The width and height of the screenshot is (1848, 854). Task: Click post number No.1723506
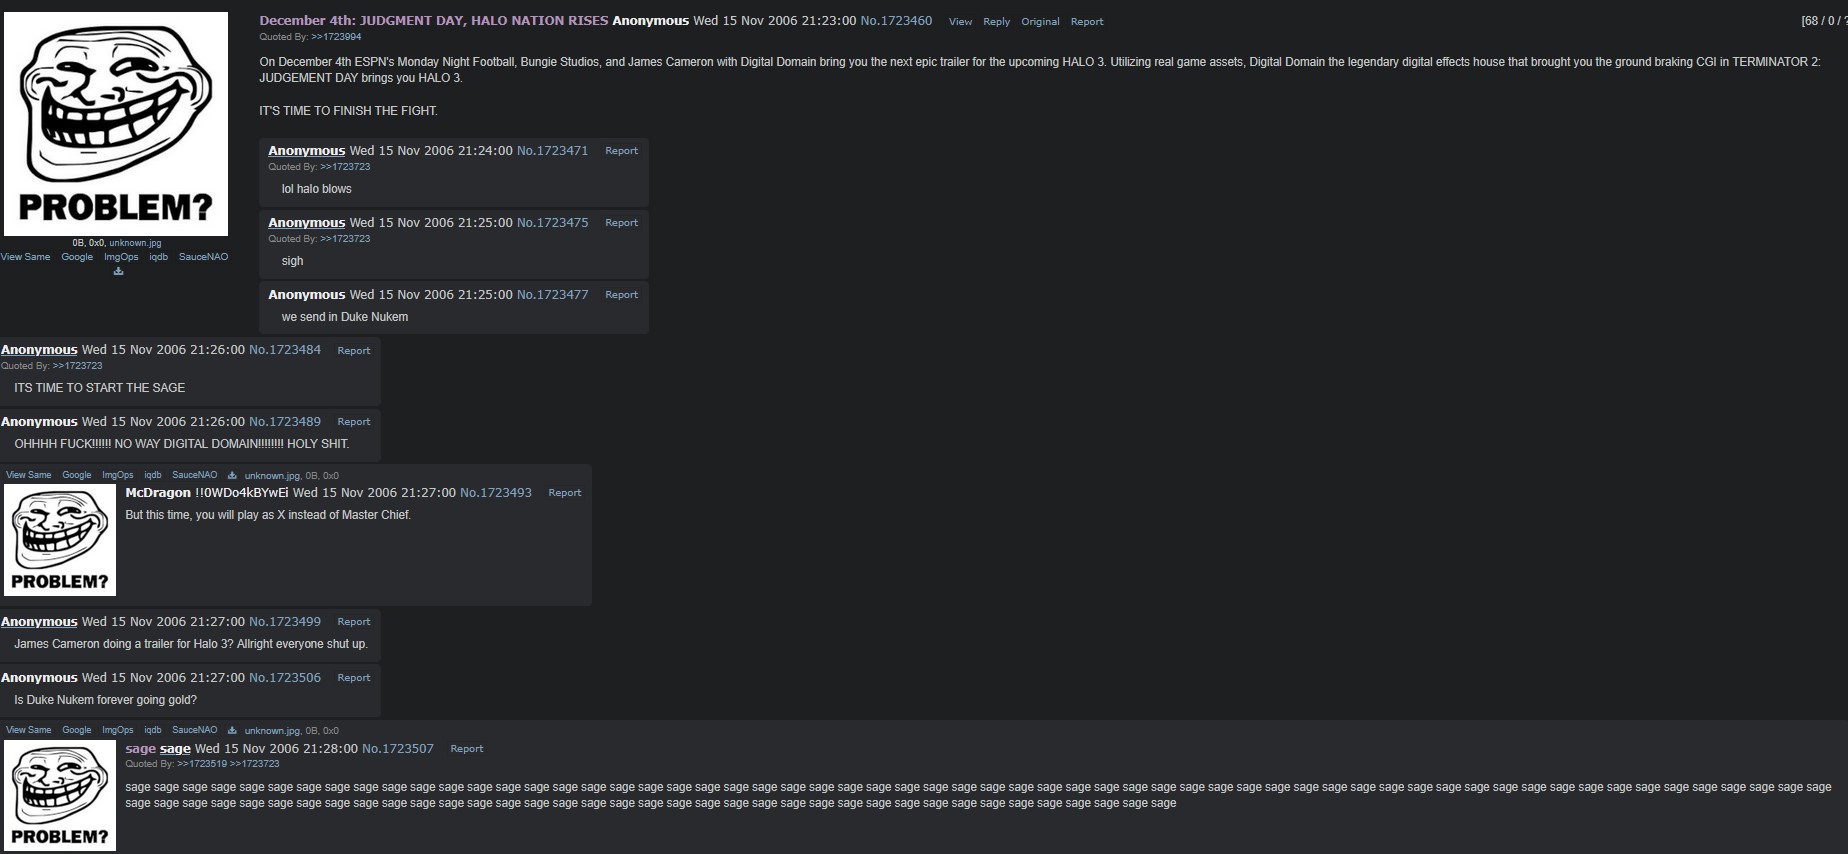coord(285,678)
